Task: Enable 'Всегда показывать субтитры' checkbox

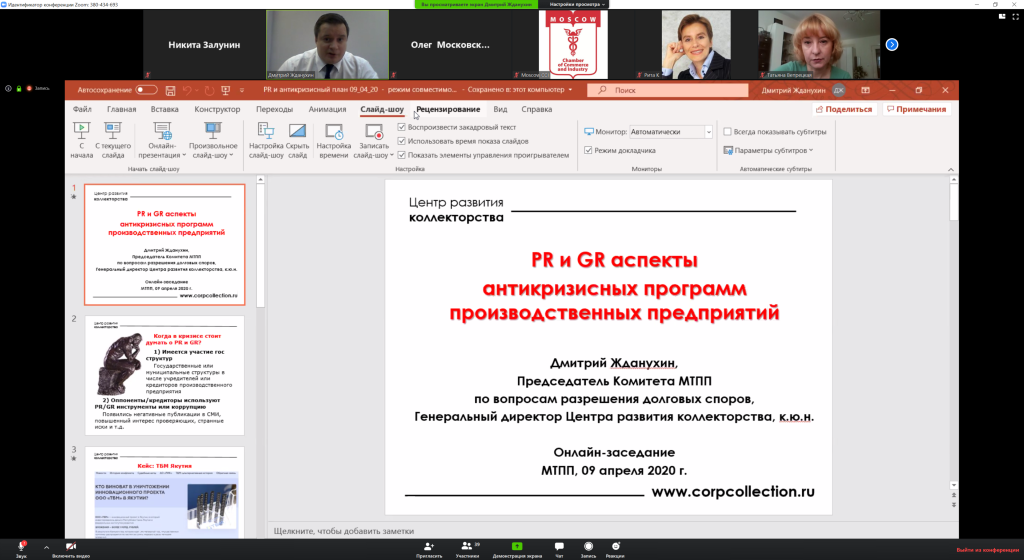Action: (727, 132)
